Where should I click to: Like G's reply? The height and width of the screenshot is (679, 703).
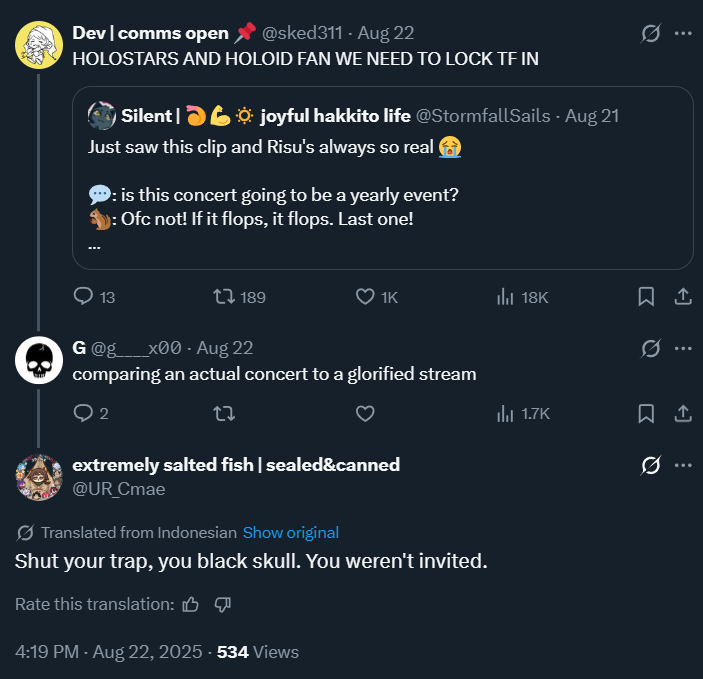pos(366,413)
